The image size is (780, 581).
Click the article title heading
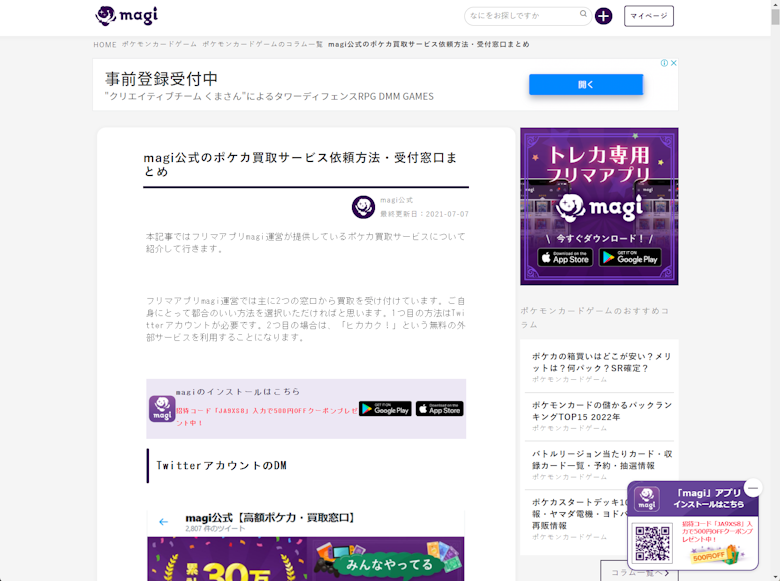pos(300,165)
